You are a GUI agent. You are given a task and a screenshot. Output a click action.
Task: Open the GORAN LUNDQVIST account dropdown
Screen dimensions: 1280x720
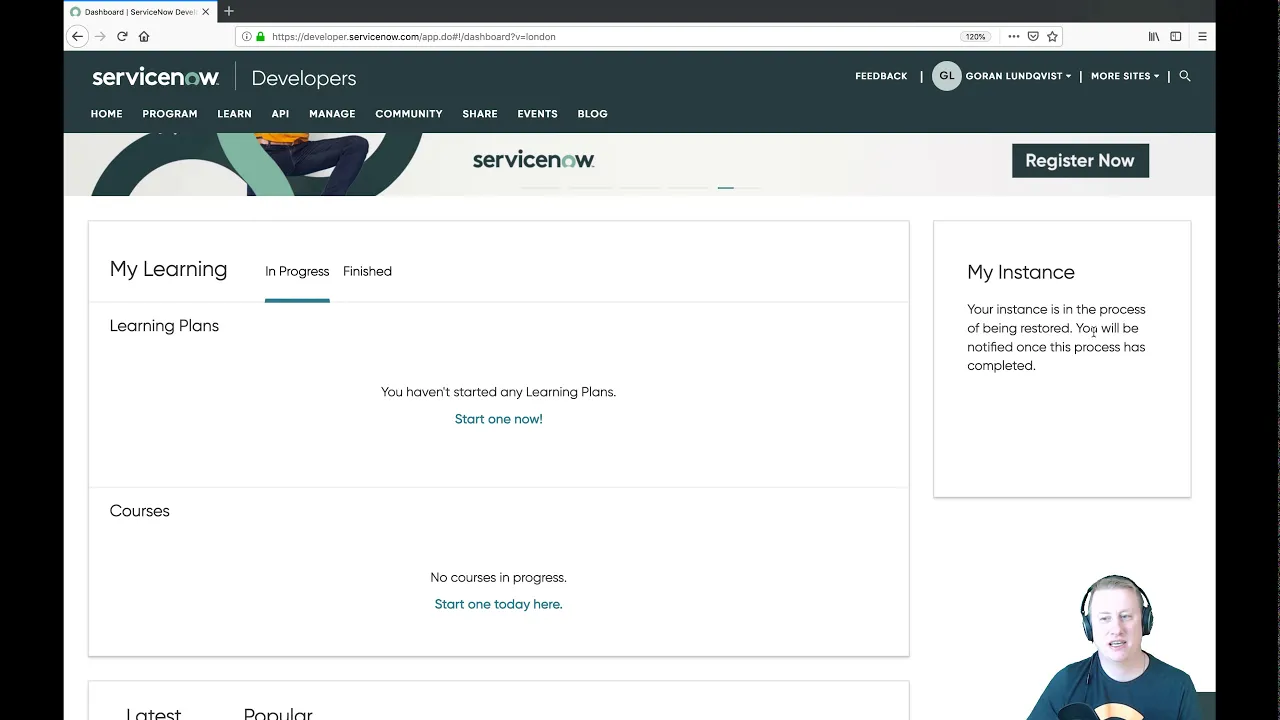(x=1017, y=75)
